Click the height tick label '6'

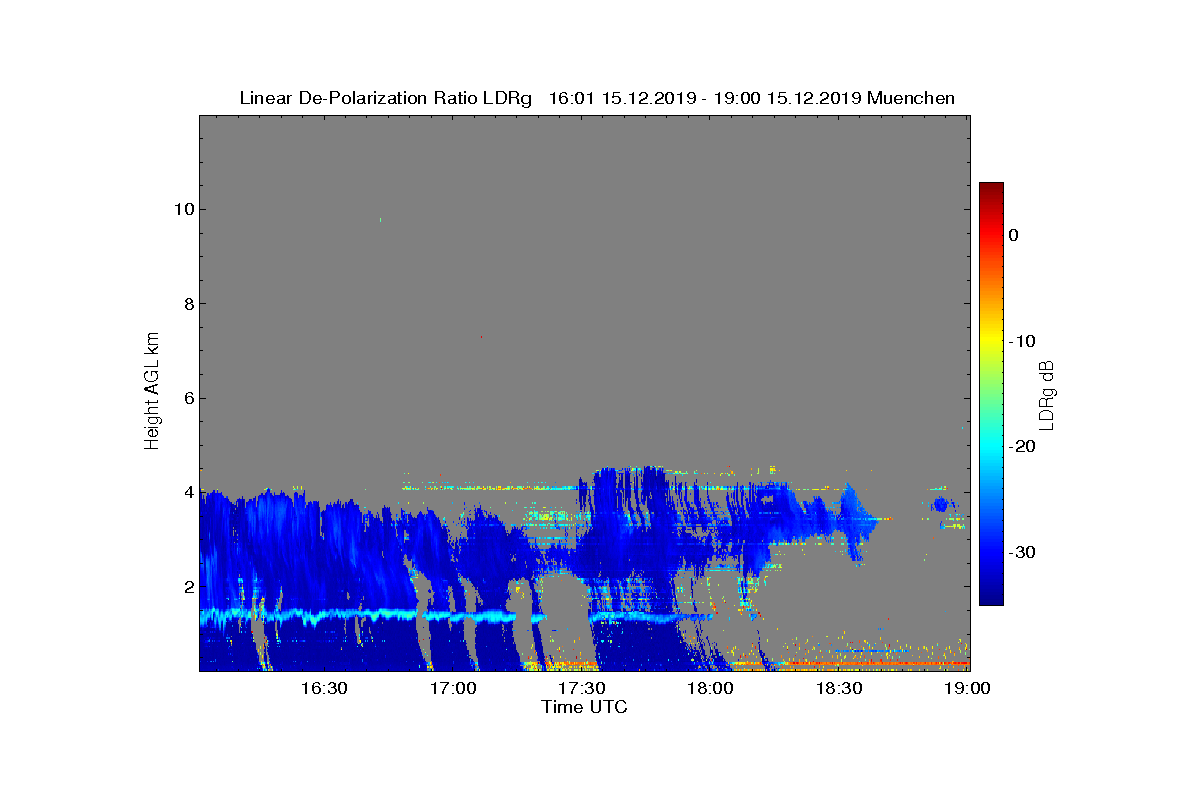coord(188,398)
